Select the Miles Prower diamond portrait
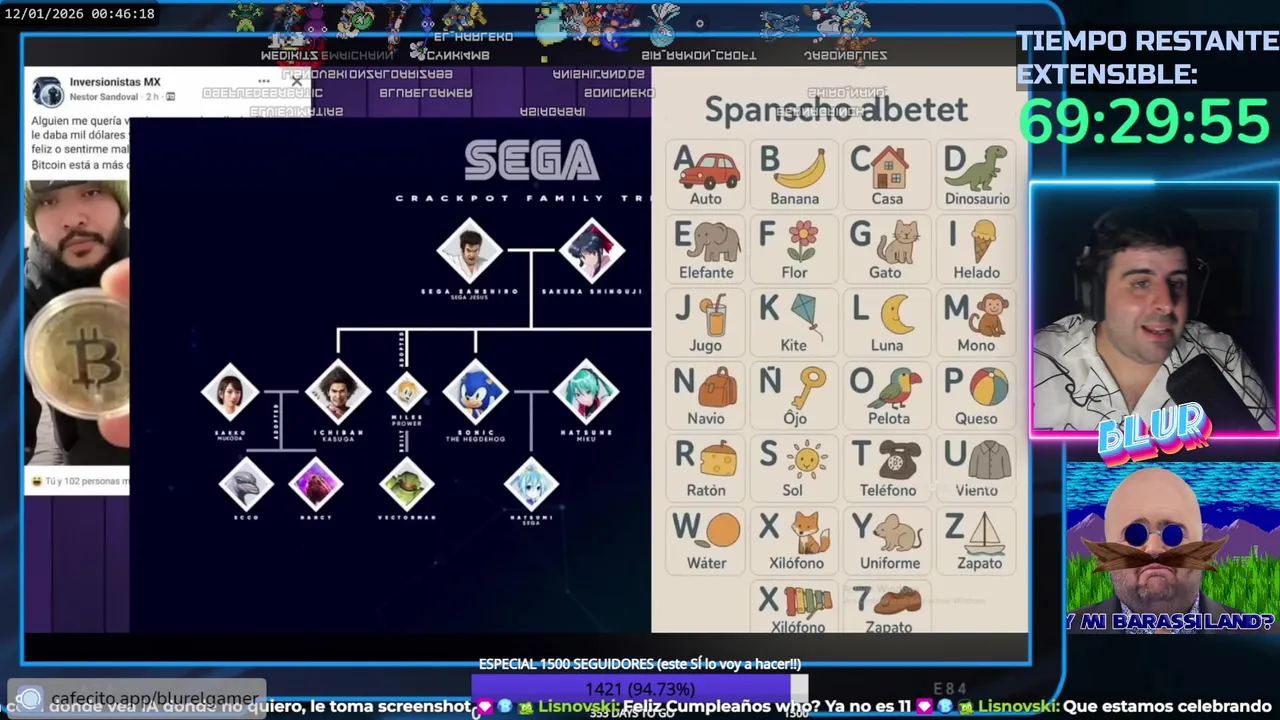 pyautogui.click(x=406, y=391)
